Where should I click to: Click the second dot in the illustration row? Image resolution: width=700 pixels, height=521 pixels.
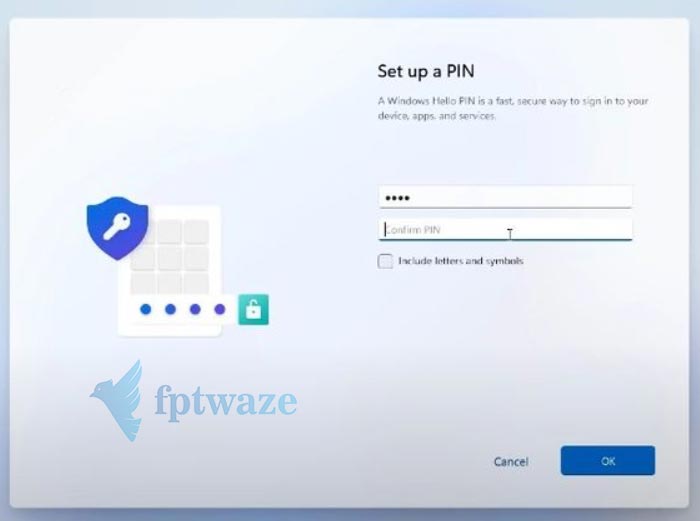tap(170, 309)
